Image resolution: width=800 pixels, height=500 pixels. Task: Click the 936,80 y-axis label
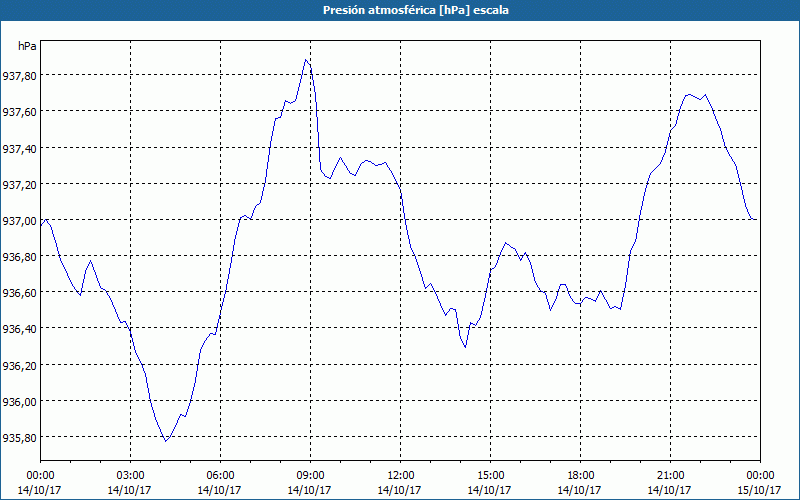(x=20, y=257)
